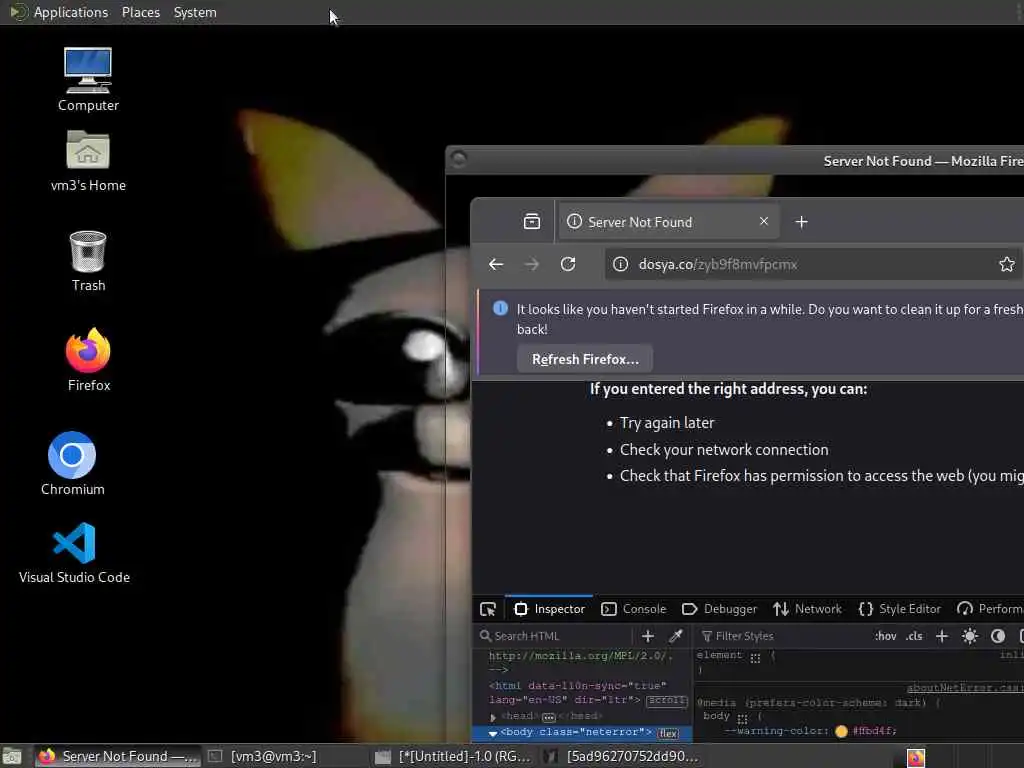Viewport: 1024px width, 768px height.
Task: Reload the page in Firefox
Action: [x=568, y=264]
